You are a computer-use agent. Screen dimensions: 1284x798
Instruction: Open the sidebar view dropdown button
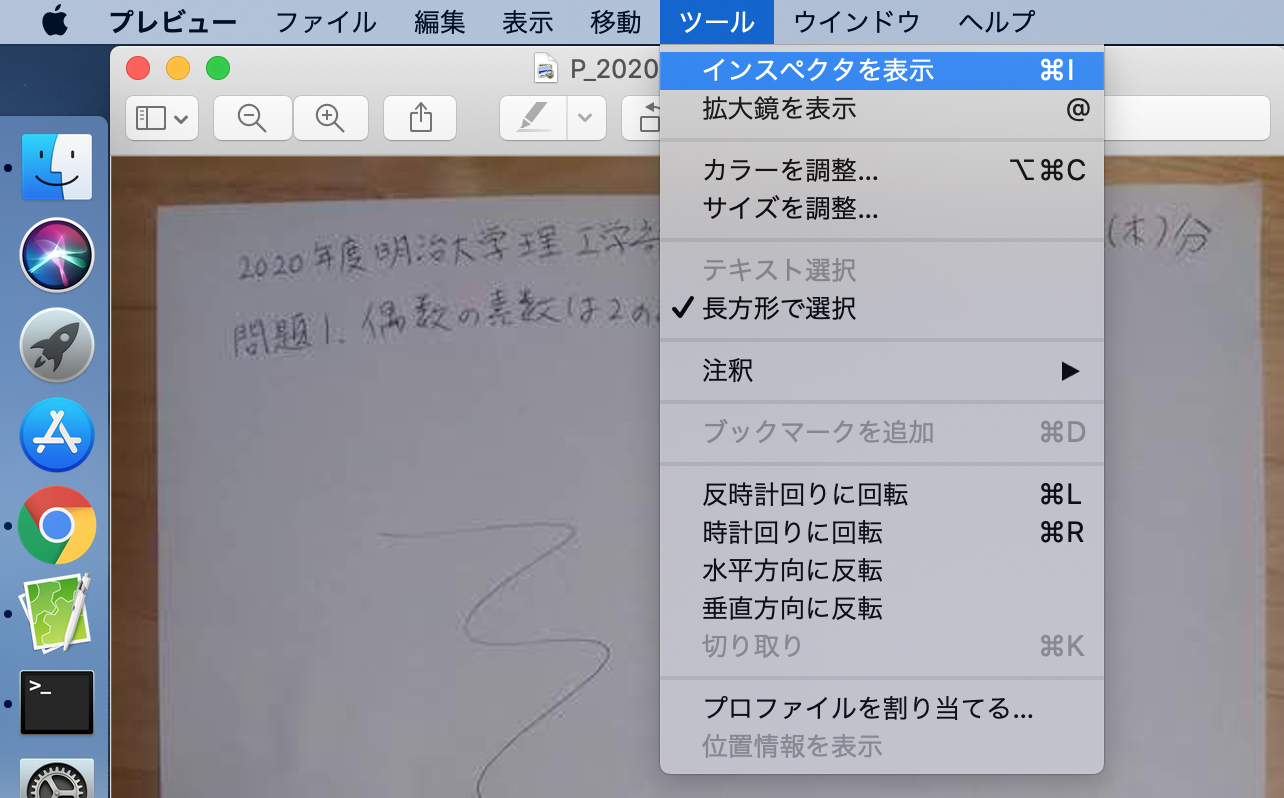162,118
